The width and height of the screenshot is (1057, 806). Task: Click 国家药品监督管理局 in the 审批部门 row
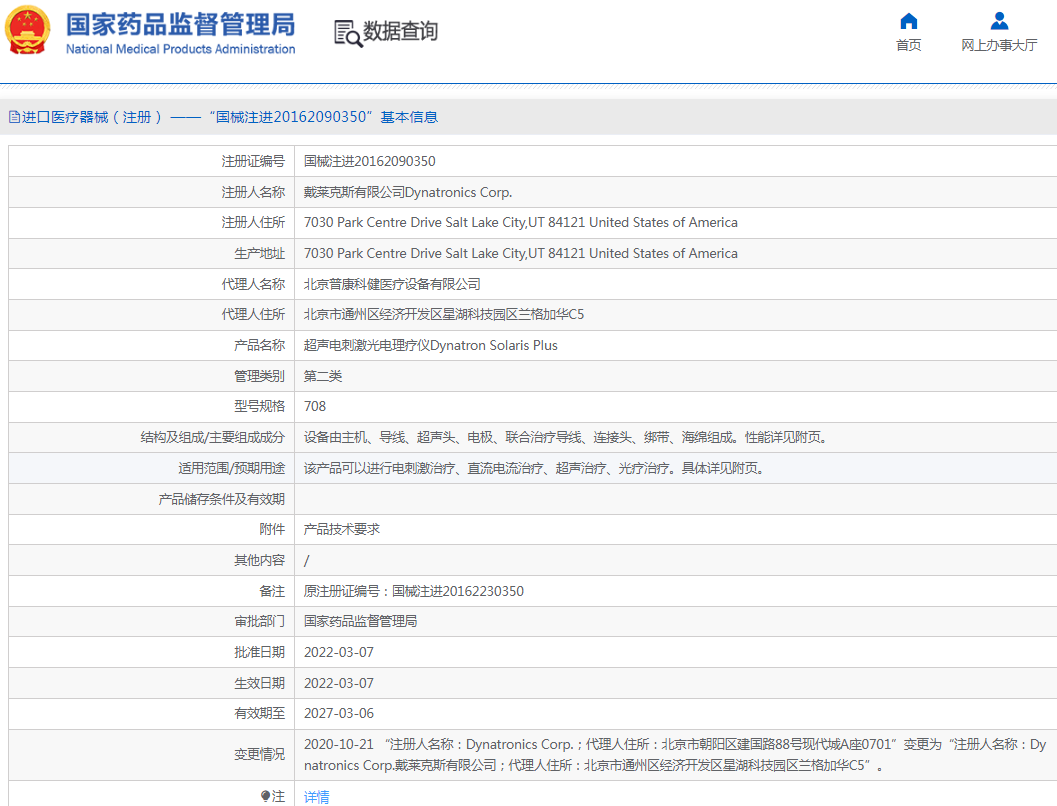click(361, 621)
